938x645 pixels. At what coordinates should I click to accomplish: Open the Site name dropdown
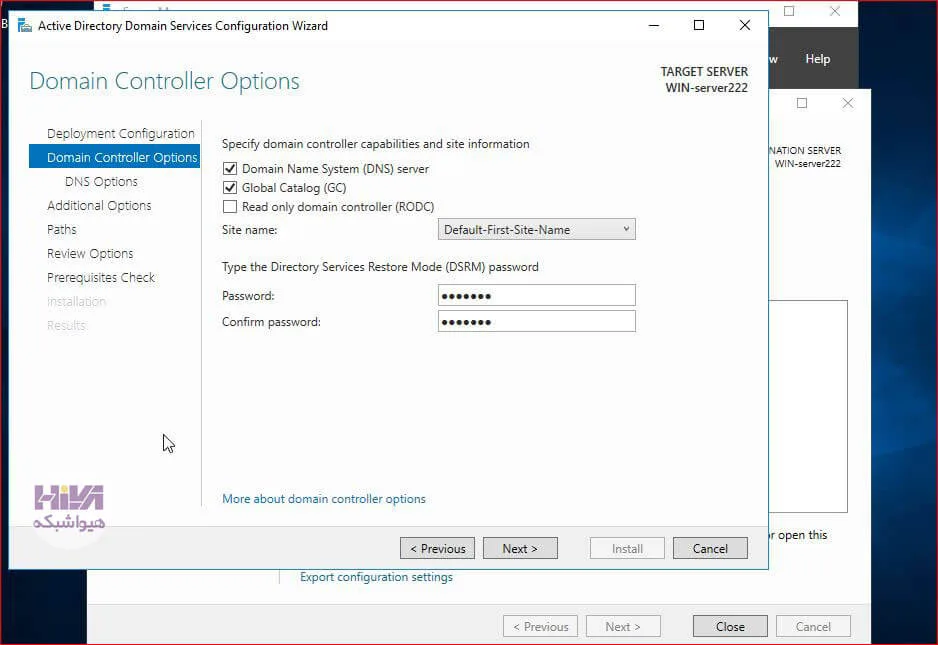coord(537,230)
